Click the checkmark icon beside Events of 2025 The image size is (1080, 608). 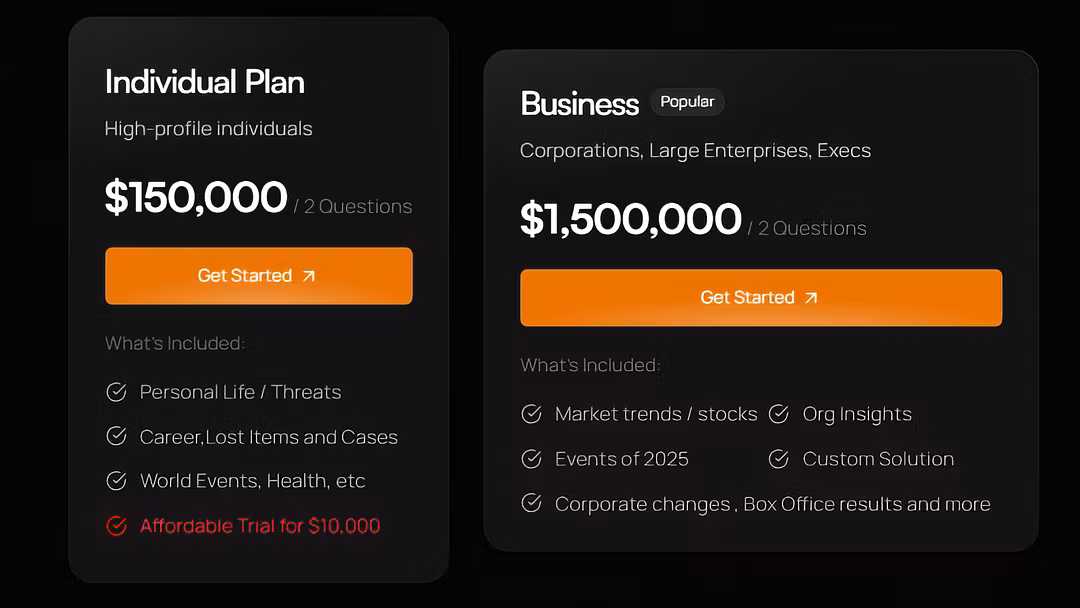pos(532,458)
